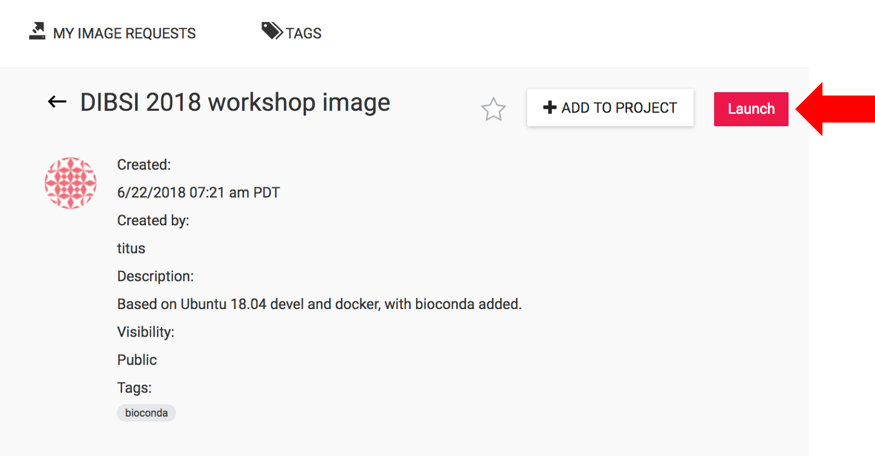Click the price-tags icon next to TAGS

pyautogui.click(x=272, y=31)
